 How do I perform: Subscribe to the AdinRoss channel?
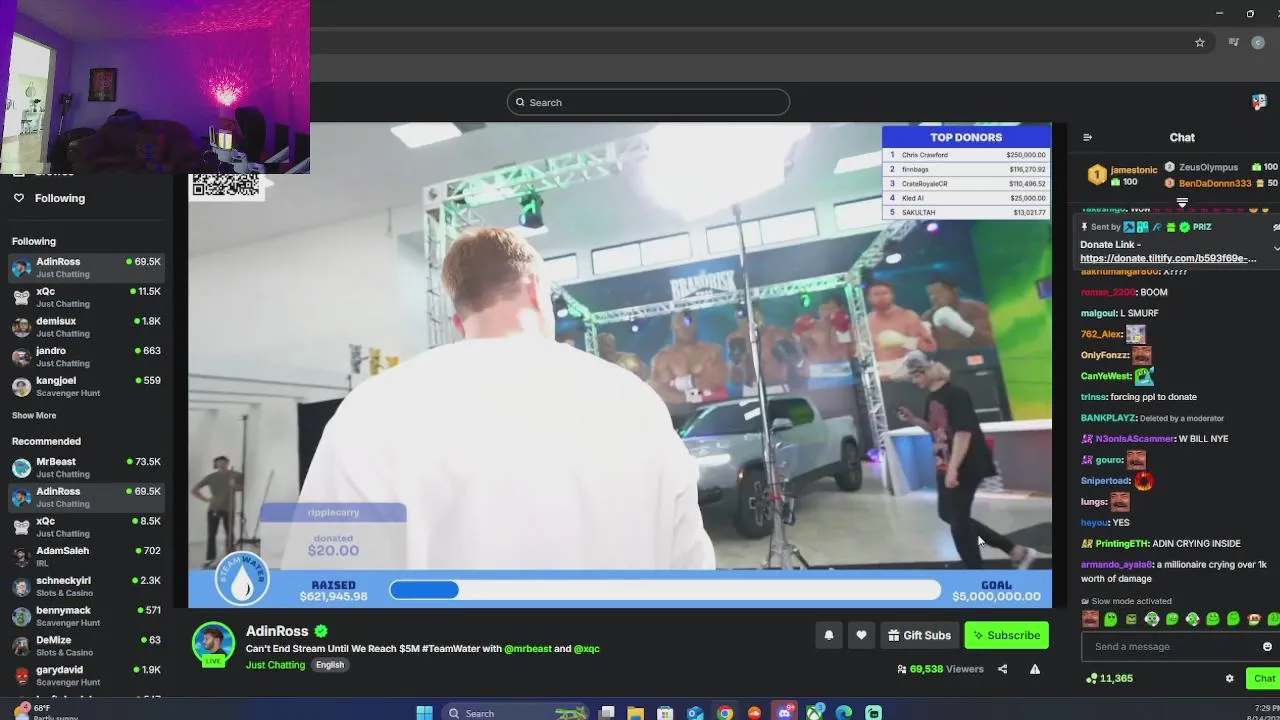tap(1006, 635)
